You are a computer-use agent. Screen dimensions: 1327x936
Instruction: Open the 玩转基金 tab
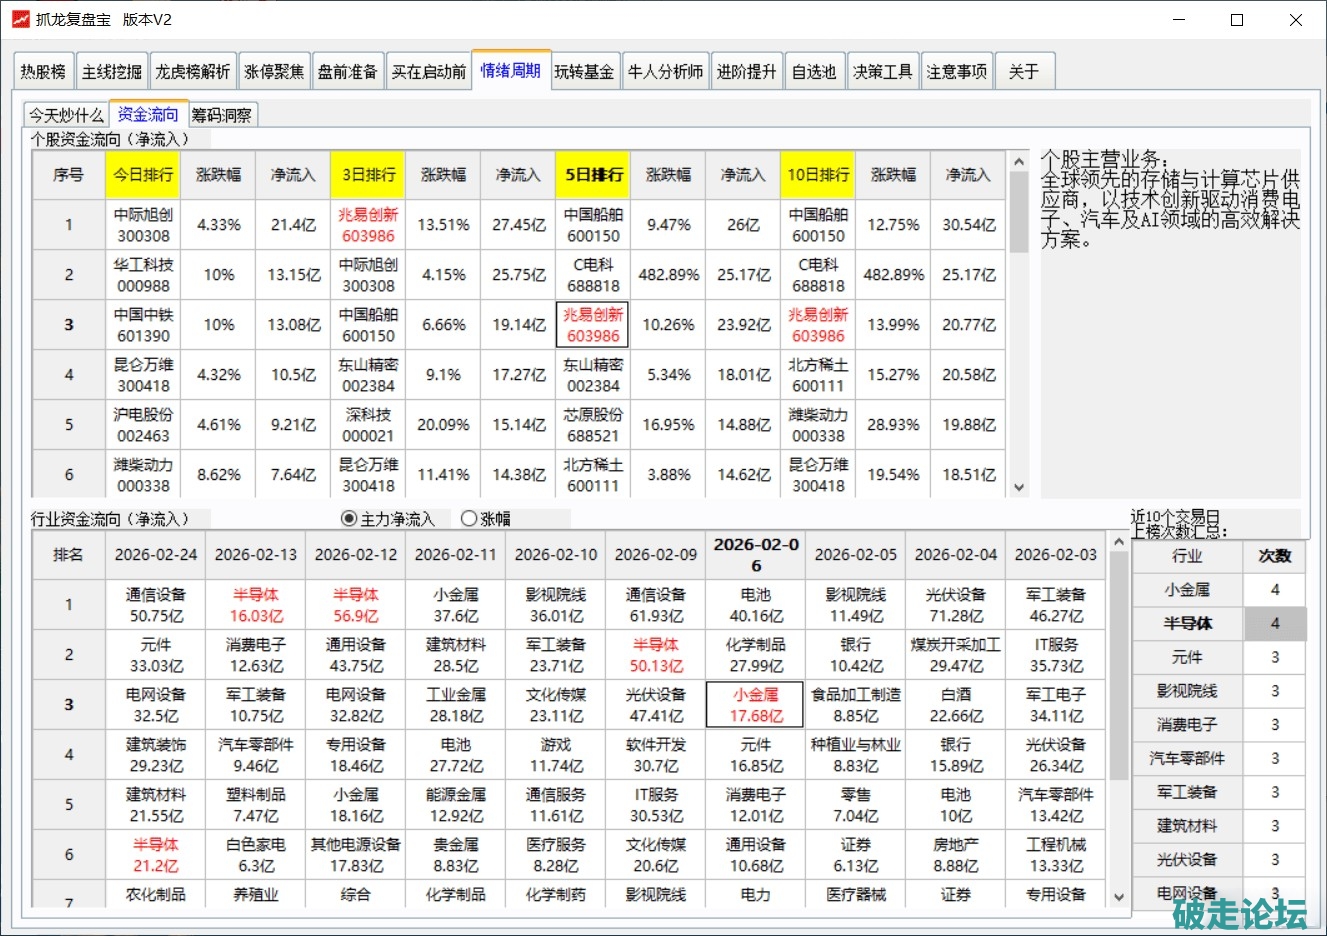585,72
